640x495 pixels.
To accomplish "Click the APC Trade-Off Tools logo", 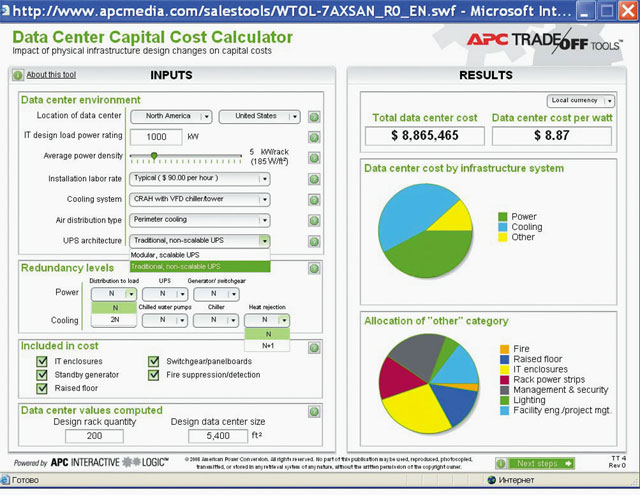I will (x=544, y=41).
